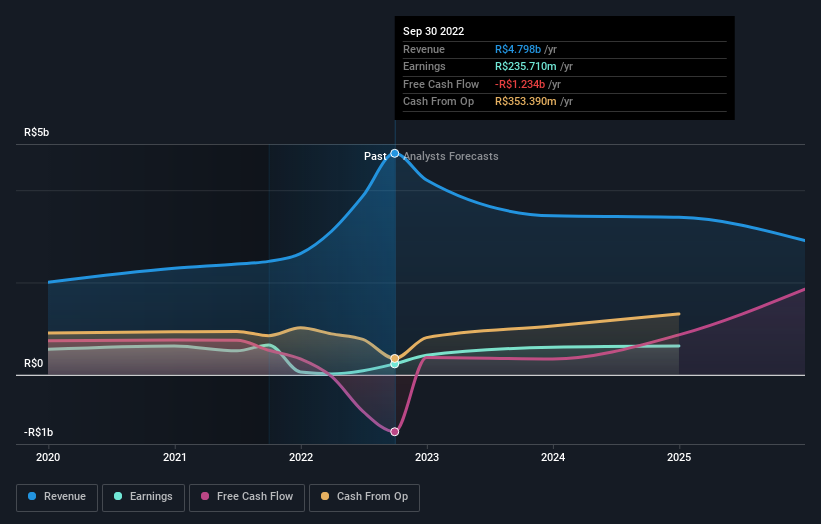Click the -R$1.234b free cash flow value
821x524 pixels.
tap(520, 84)
